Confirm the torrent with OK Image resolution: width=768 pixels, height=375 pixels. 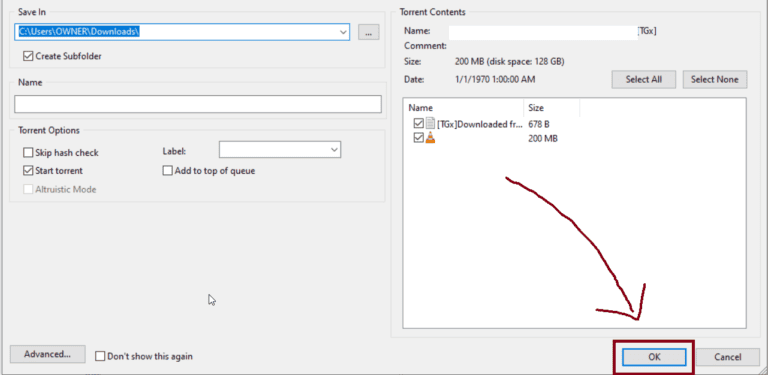[x=654, y=357]
